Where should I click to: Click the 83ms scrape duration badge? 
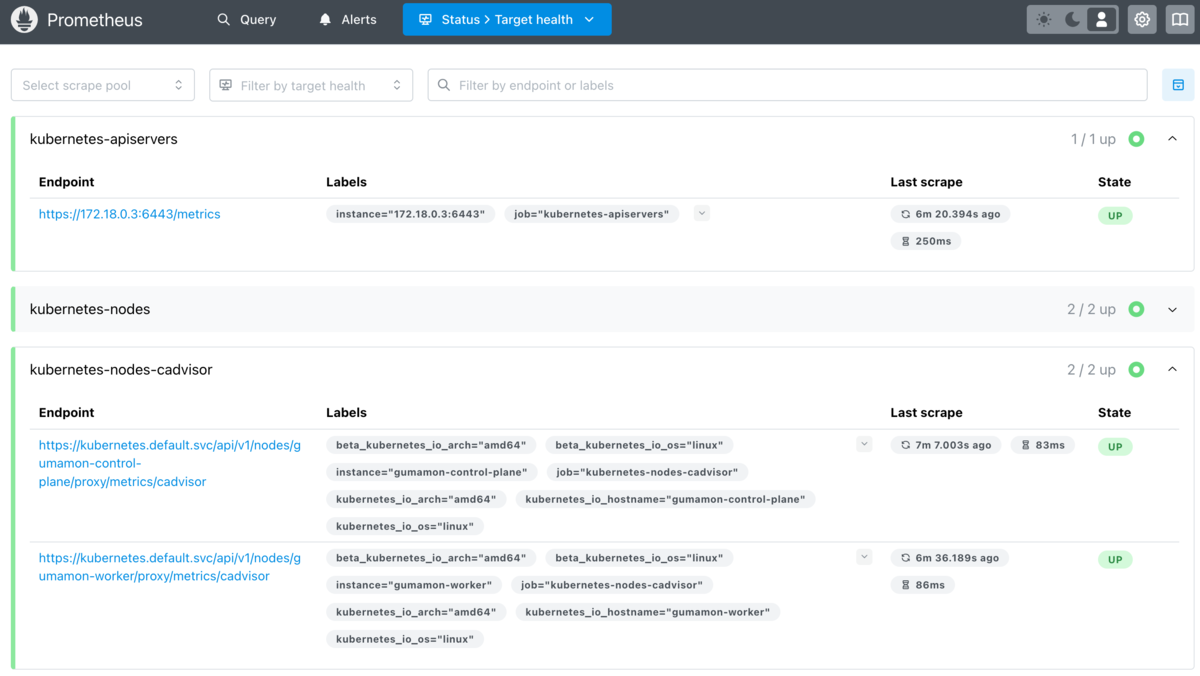pyautogui.click(x=1043, y=445)
